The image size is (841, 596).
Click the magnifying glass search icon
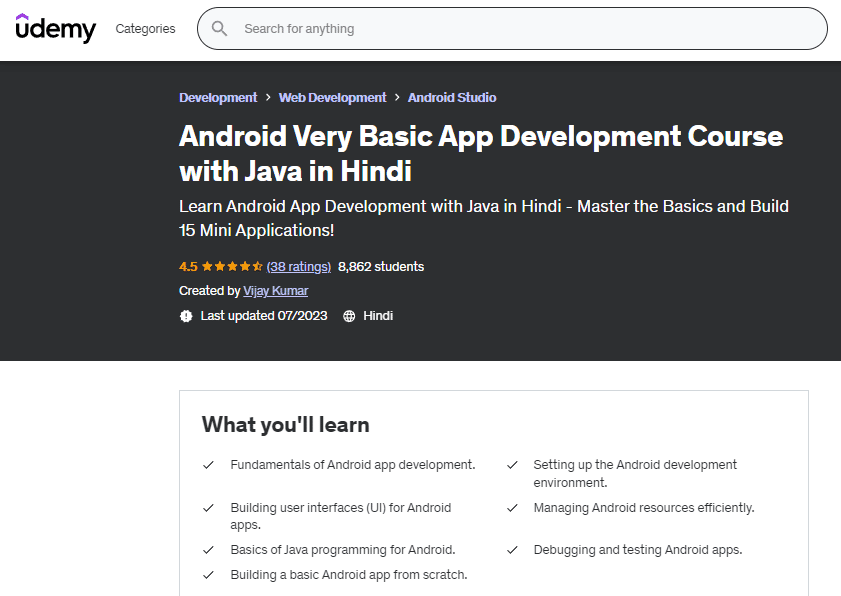tap(220, 29)
